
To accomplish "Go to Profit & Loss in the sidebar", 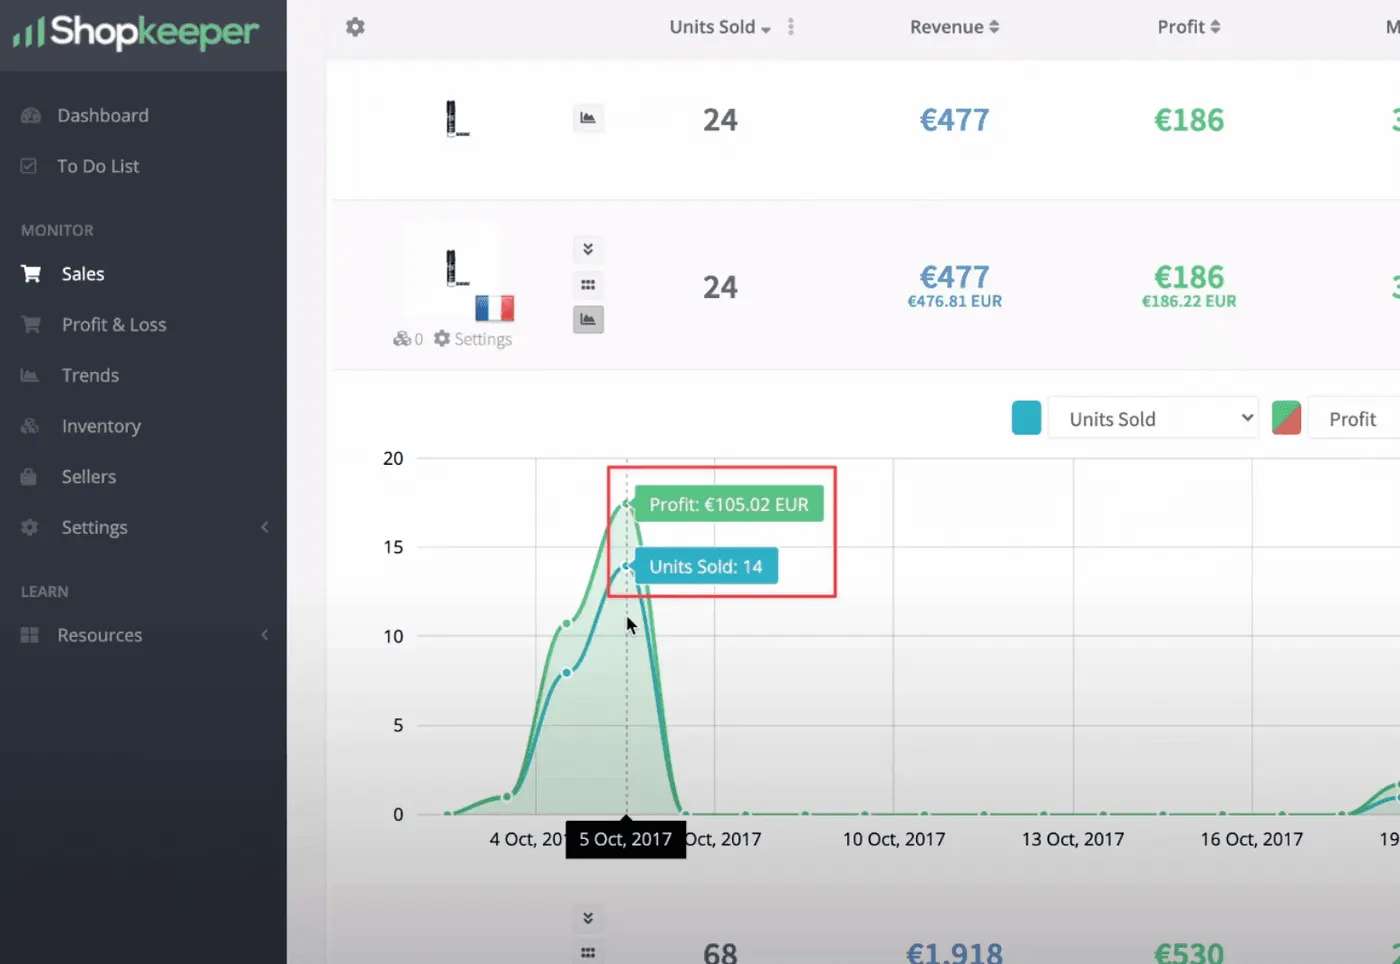I will pos(114,325).
